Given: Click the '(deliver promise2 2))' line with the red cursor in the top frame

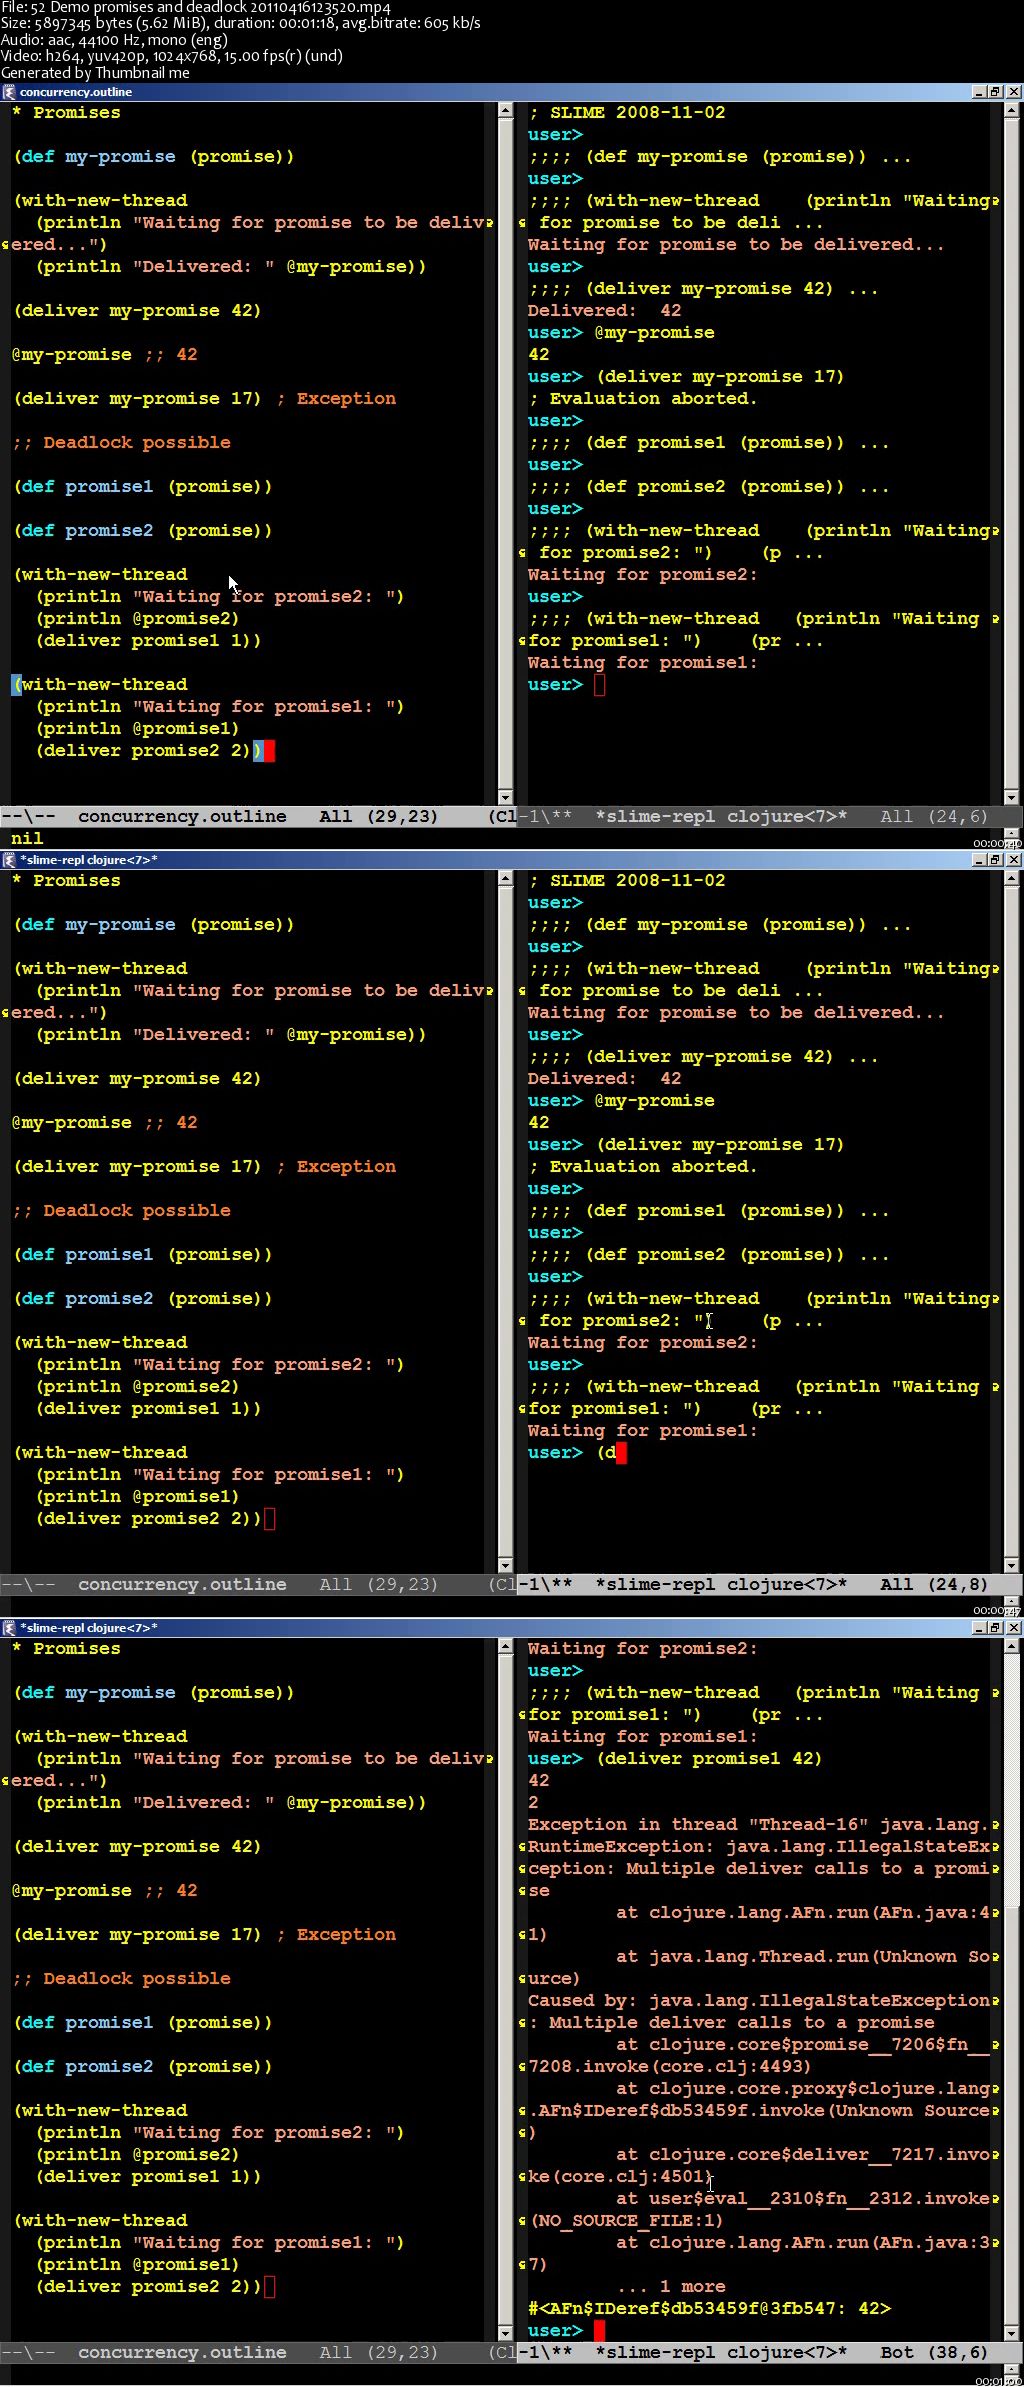Looking at the screenshot, I should tap(154, 751).
